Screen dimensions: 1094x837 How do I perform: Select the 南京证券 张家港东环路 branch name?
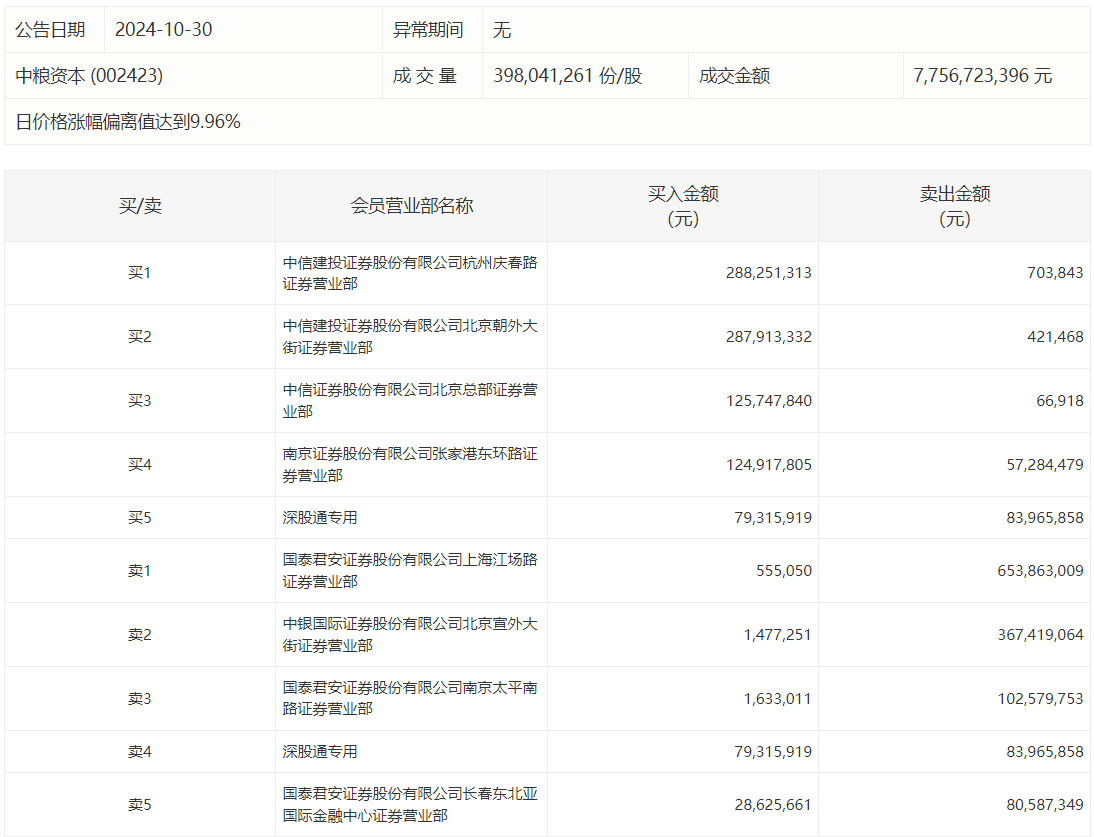(x=410, y=465)
